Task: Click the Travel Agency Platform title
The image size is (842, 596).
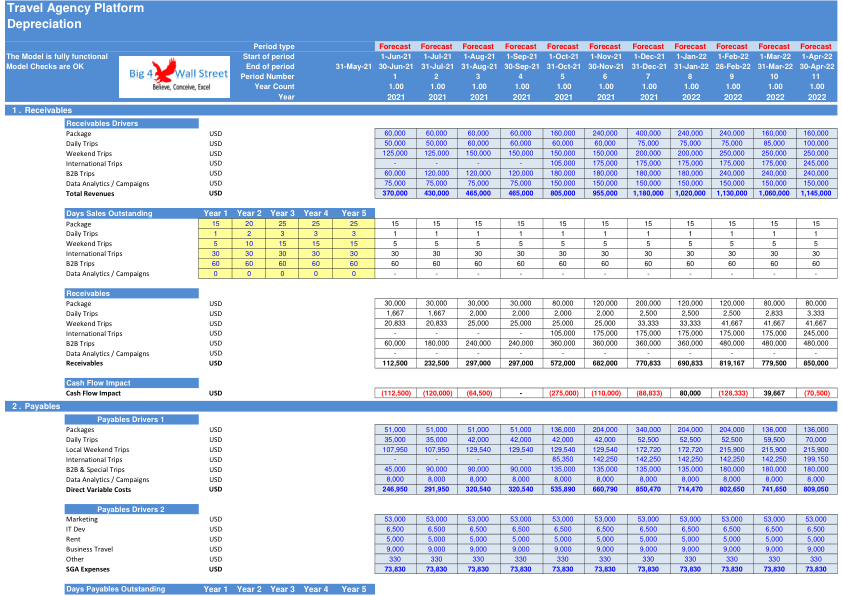Action: tap(75, 8)
